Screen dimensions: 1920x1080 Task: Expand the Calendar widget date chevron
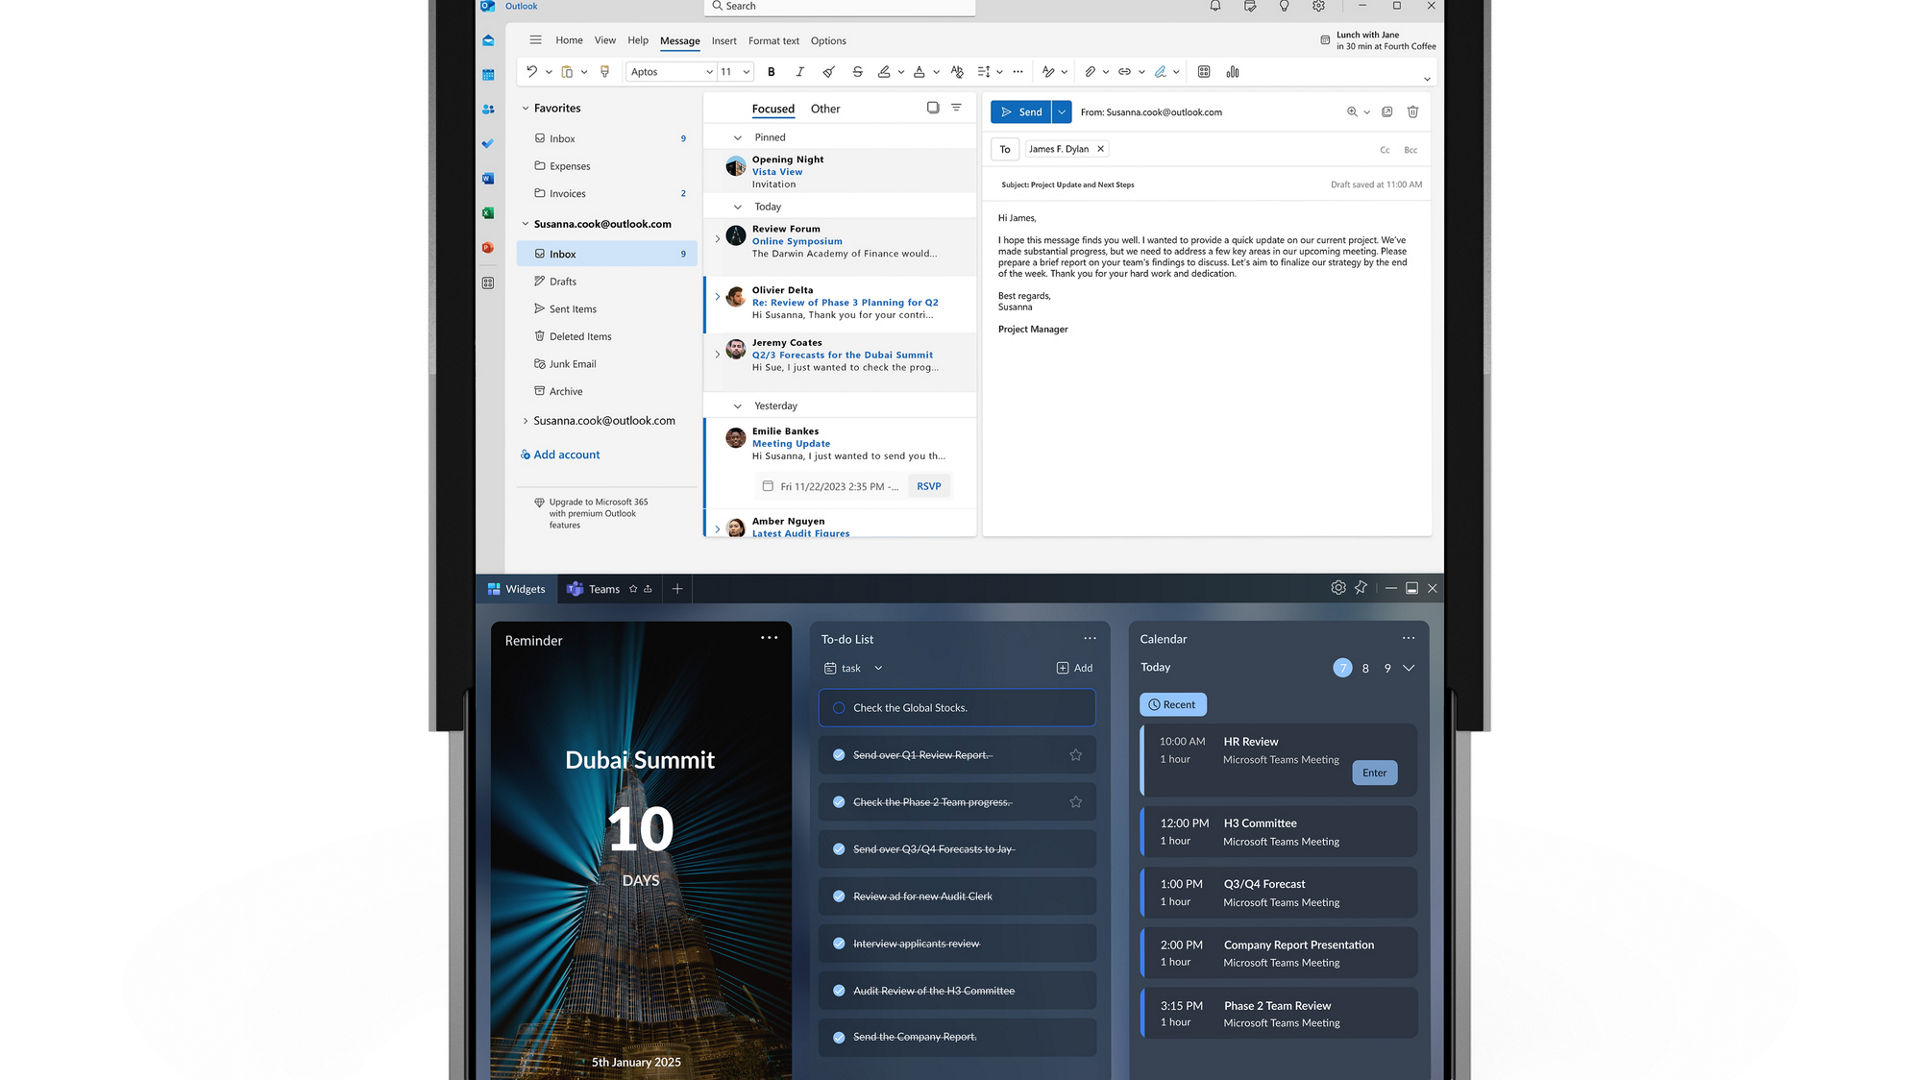click(1409, 668)
